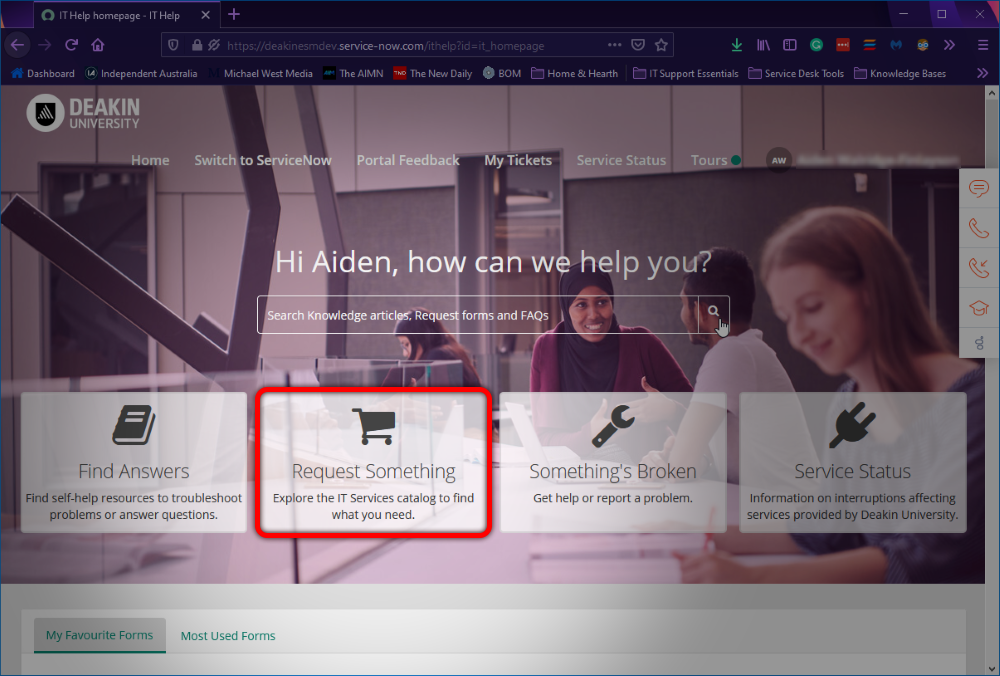The width and height of the screenshot is (1000, 676).
Task: Open the graduation cap student help icon
Action: coord(978,308)
